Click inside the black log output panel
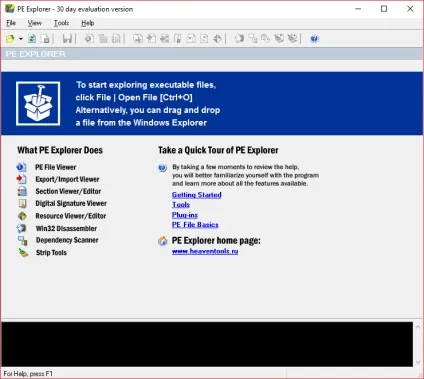The image size is (424, 379). point(207,344)
